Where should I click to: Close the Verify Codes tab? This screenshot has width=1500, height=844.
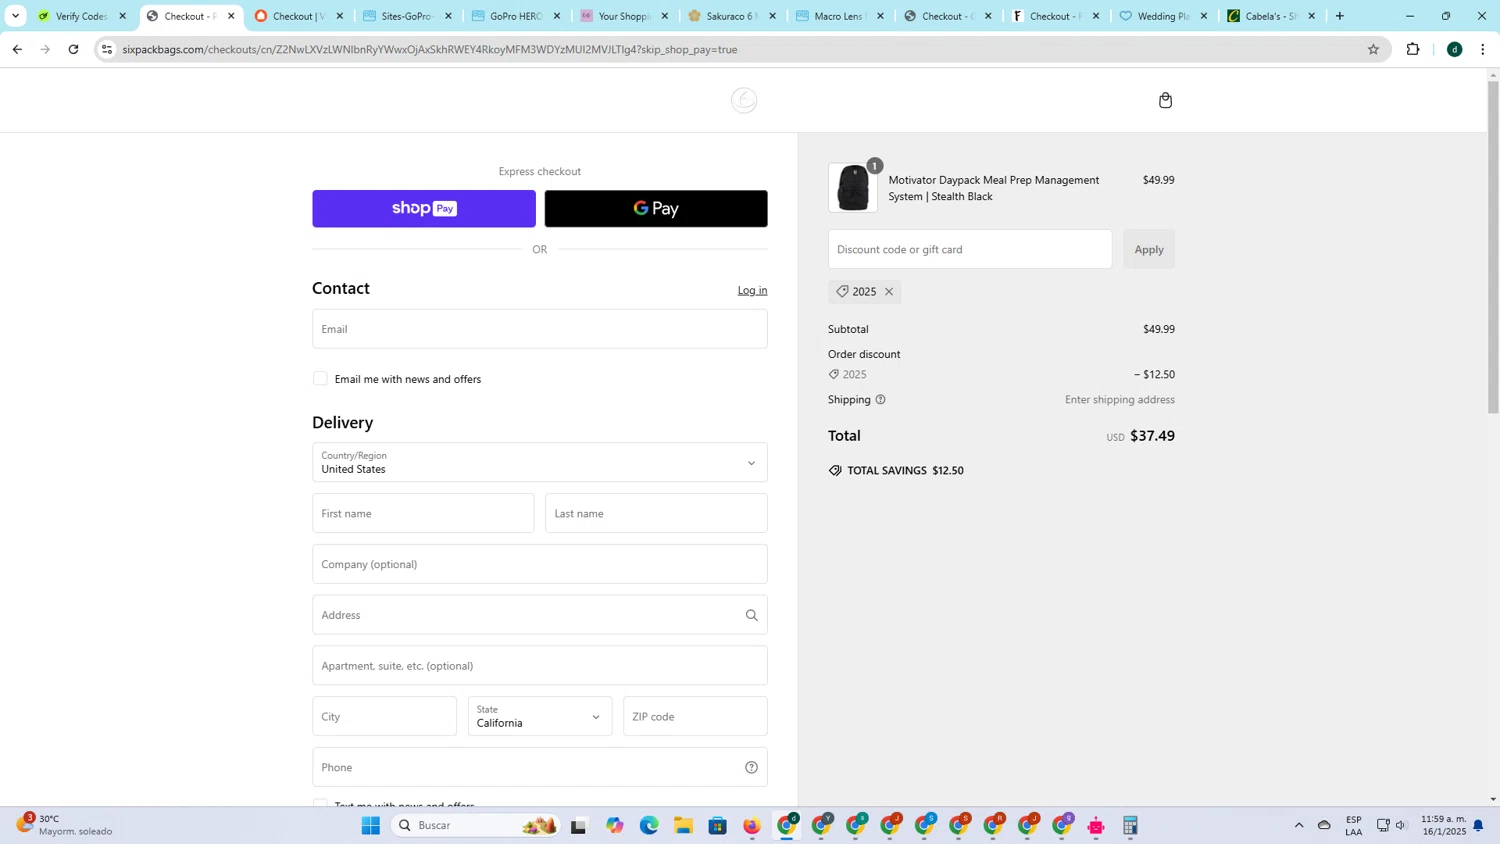(123, 16)
